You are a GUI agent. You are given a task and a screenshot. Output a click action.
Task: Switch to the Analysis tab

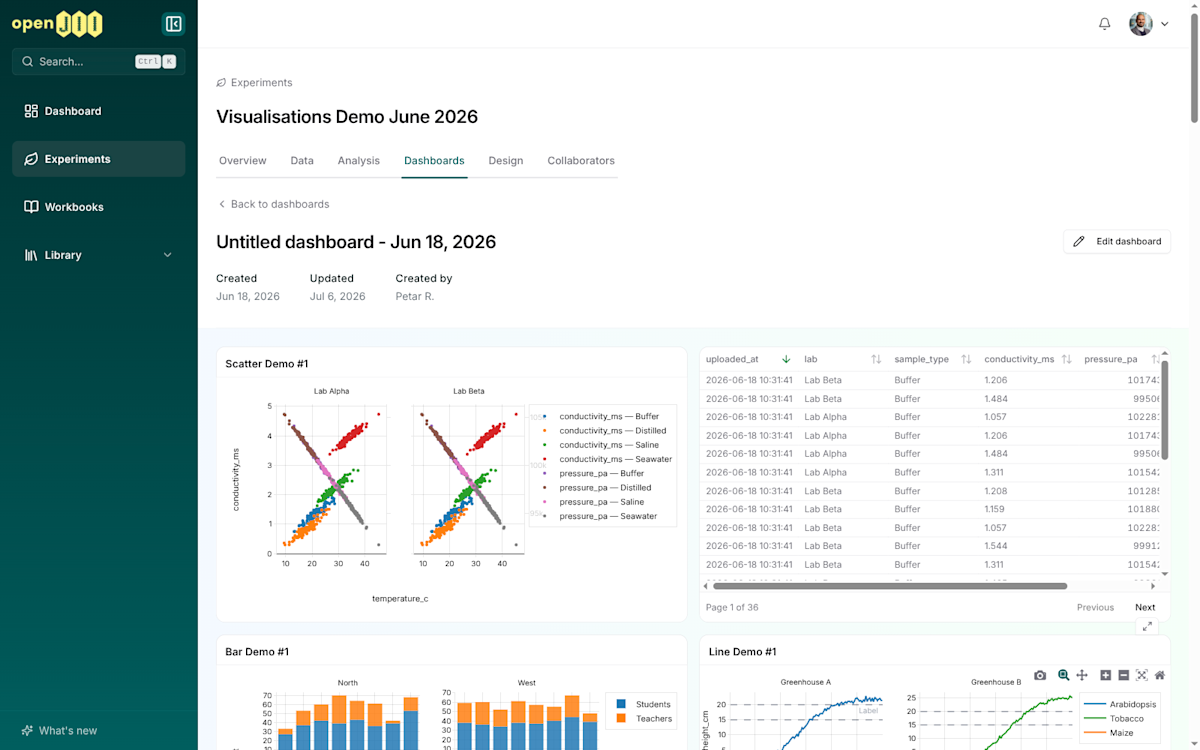coord(359,161)
